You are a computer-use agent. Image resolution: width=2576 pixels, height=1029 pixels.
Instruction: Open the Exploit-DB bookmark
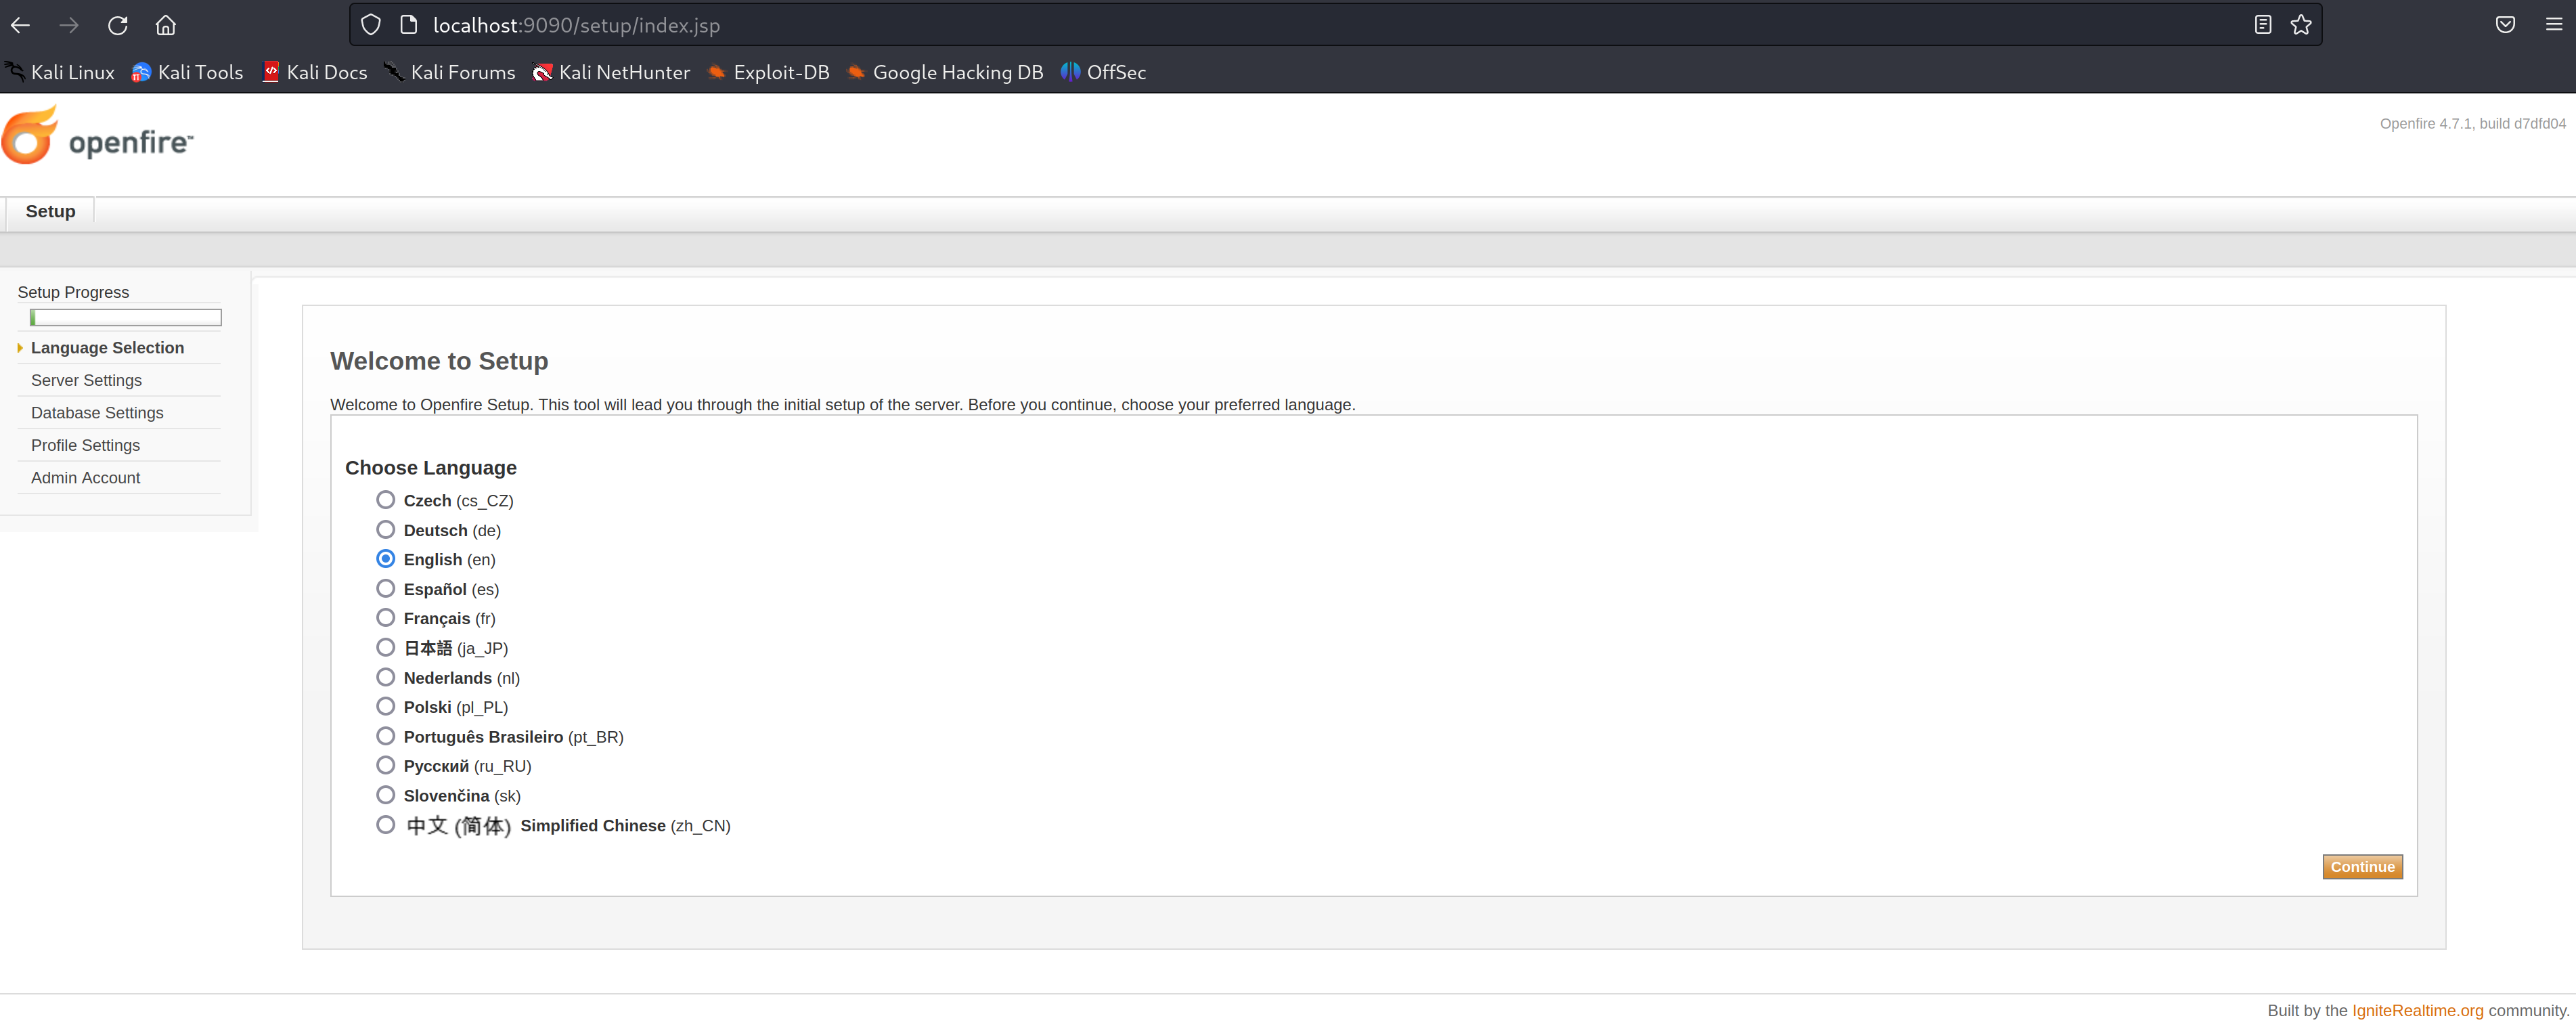[768, 72]
